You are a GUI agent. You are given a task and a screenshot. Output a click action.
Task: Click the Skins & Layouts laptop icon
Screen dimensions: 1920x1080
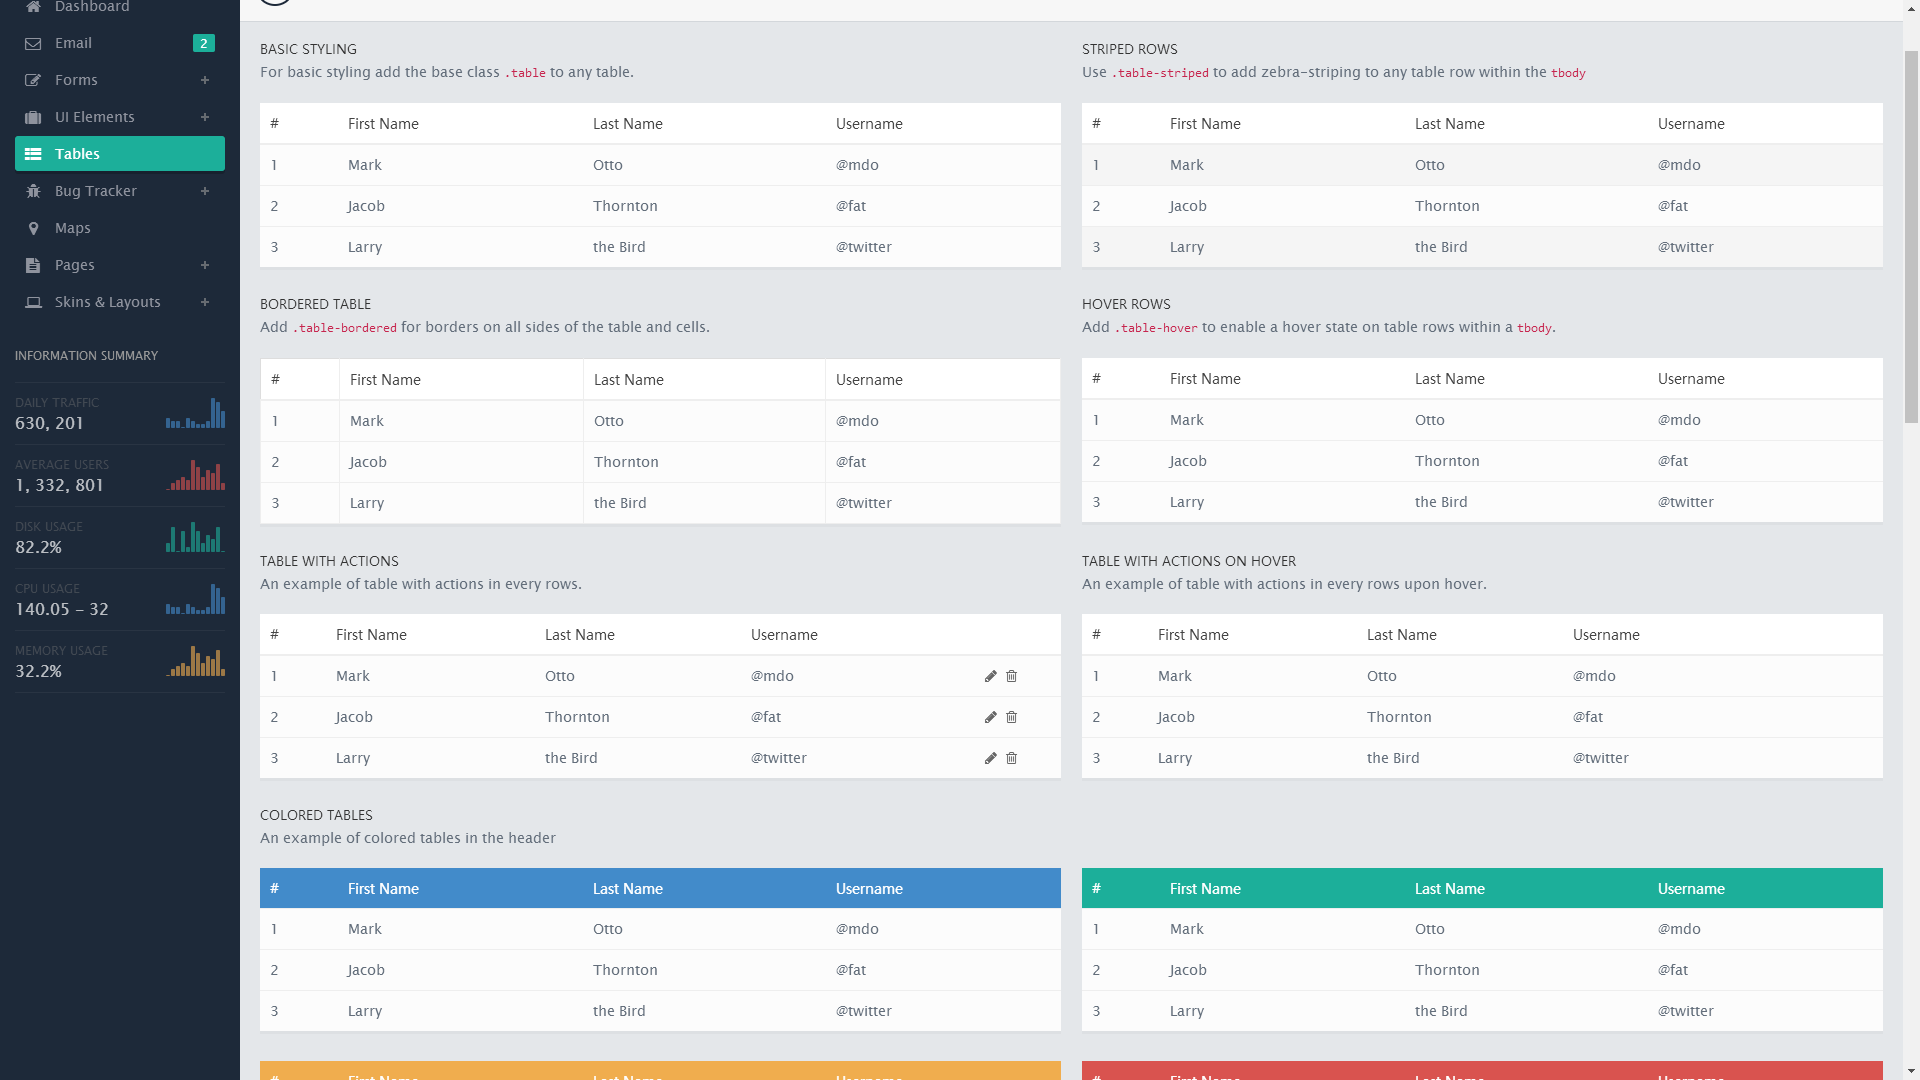[x=33, y=303]
